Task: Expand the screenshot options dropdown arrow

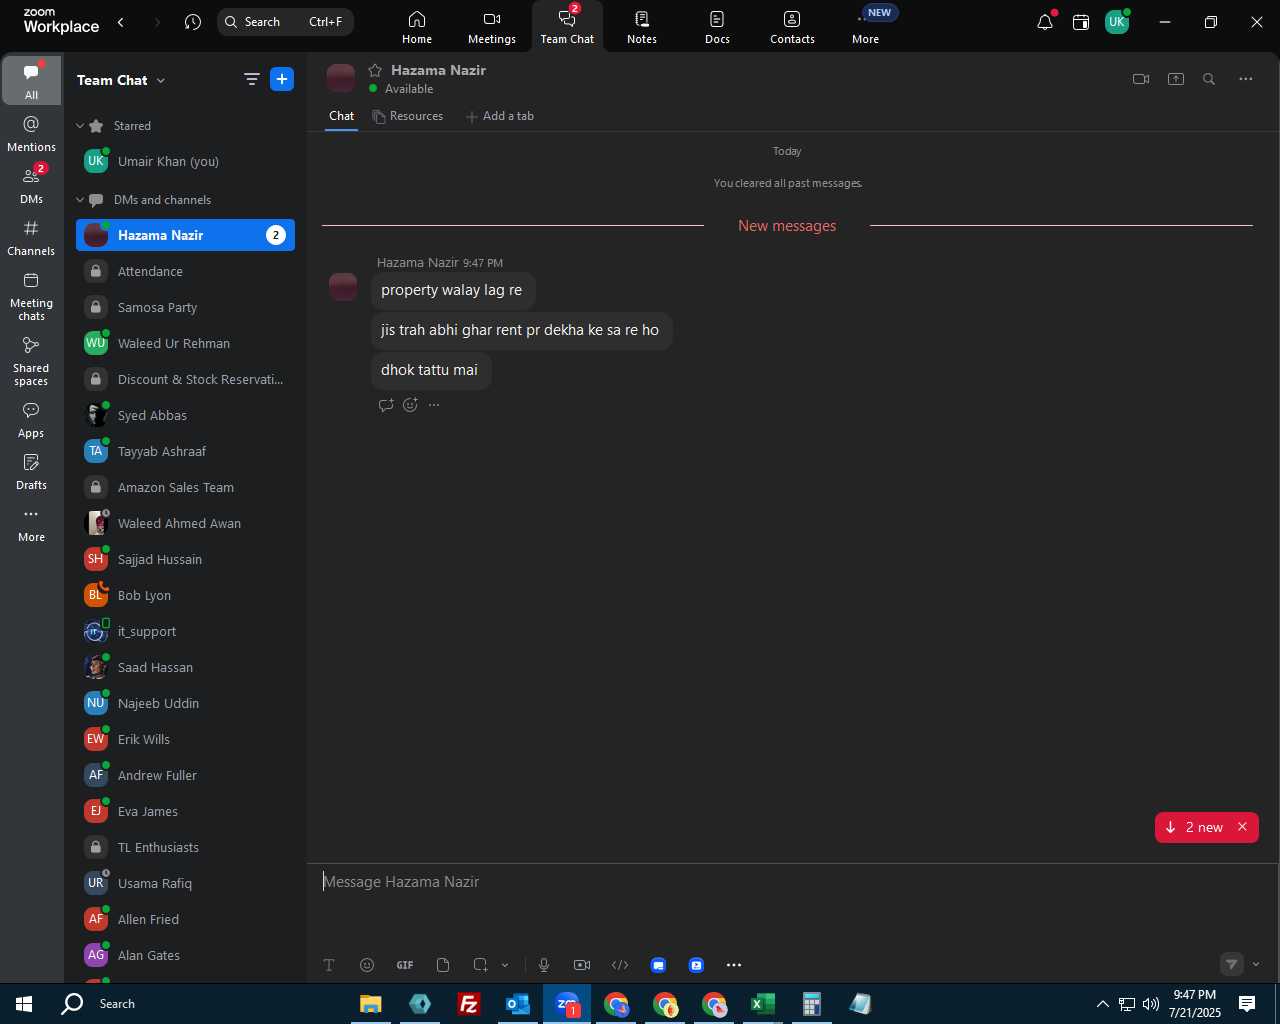Action: (x=505, y=965)
